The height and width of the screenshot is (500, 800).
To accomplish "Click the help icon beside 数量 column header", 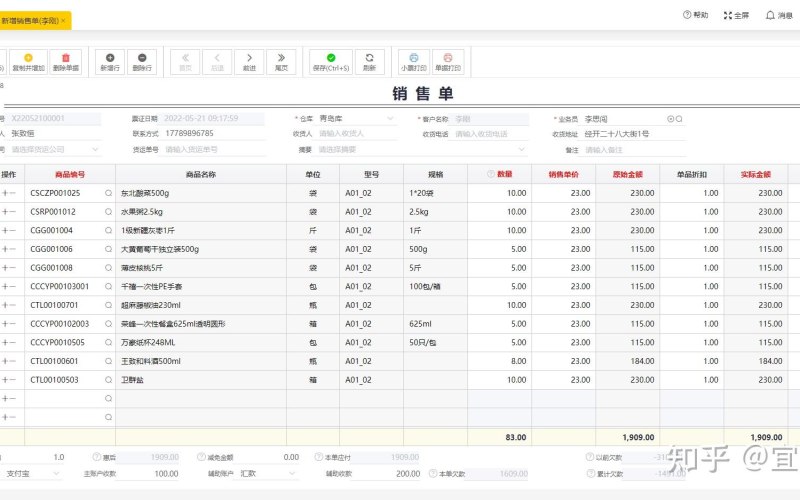I will 491,174.
